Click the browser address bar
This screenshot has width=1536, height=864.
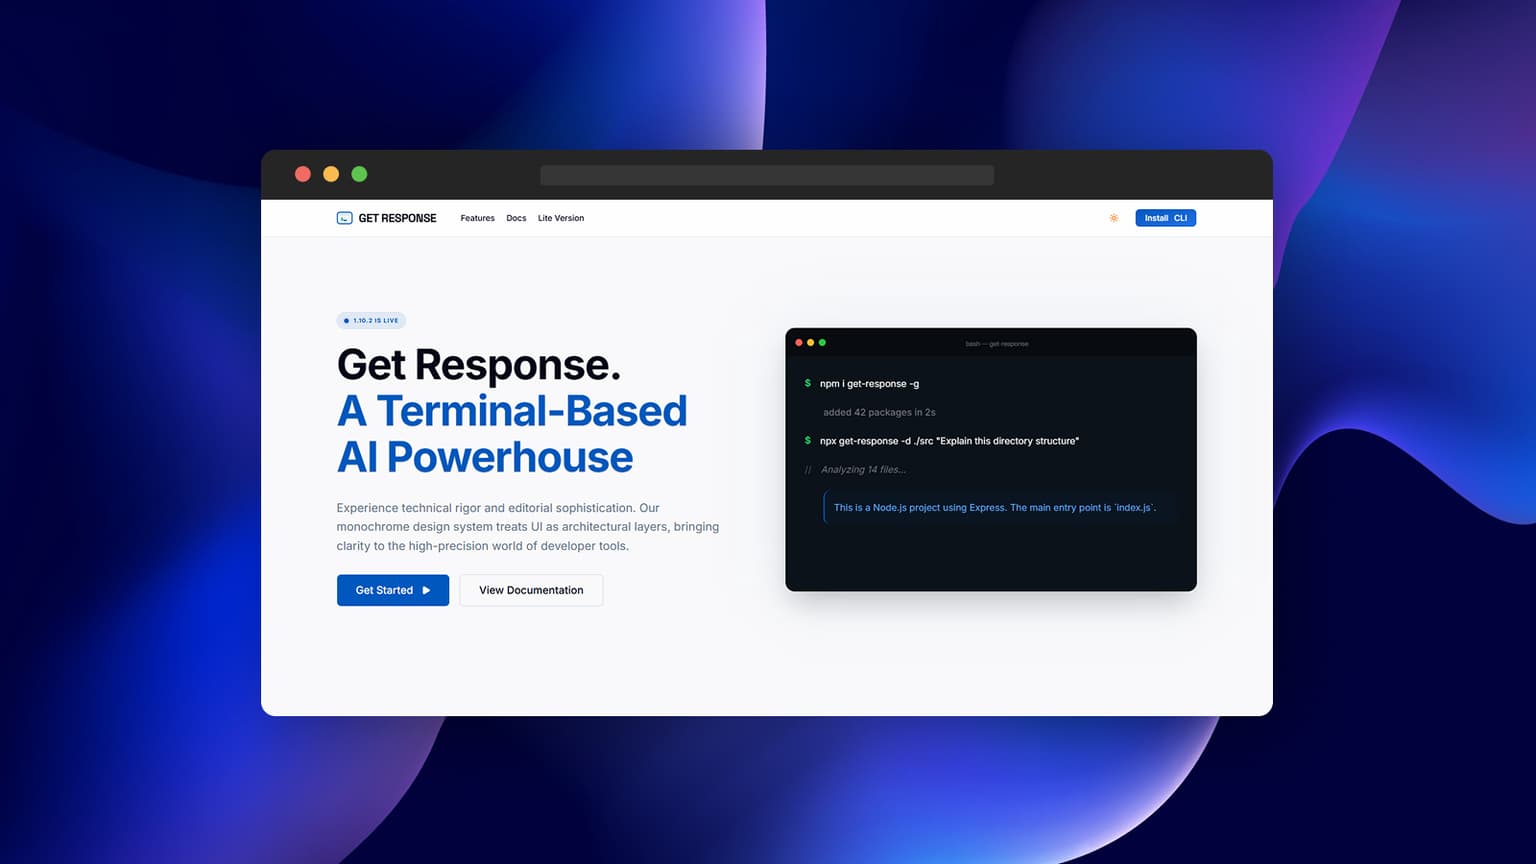pos(767,175)
